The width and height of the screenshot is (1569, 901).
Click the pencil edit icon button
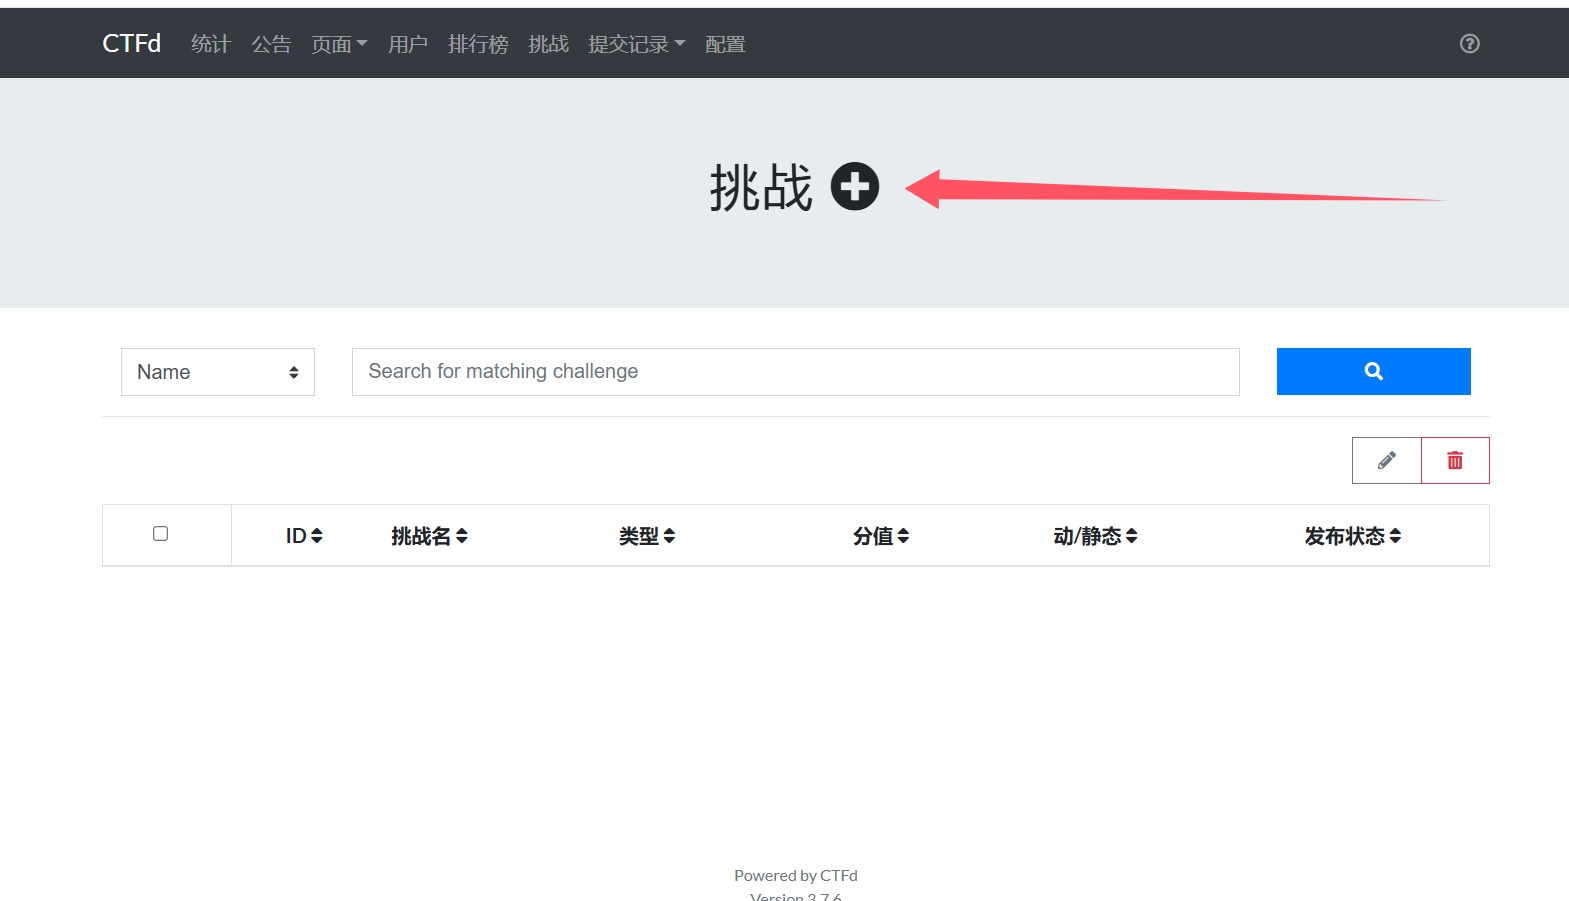(x=1386, y=460)
